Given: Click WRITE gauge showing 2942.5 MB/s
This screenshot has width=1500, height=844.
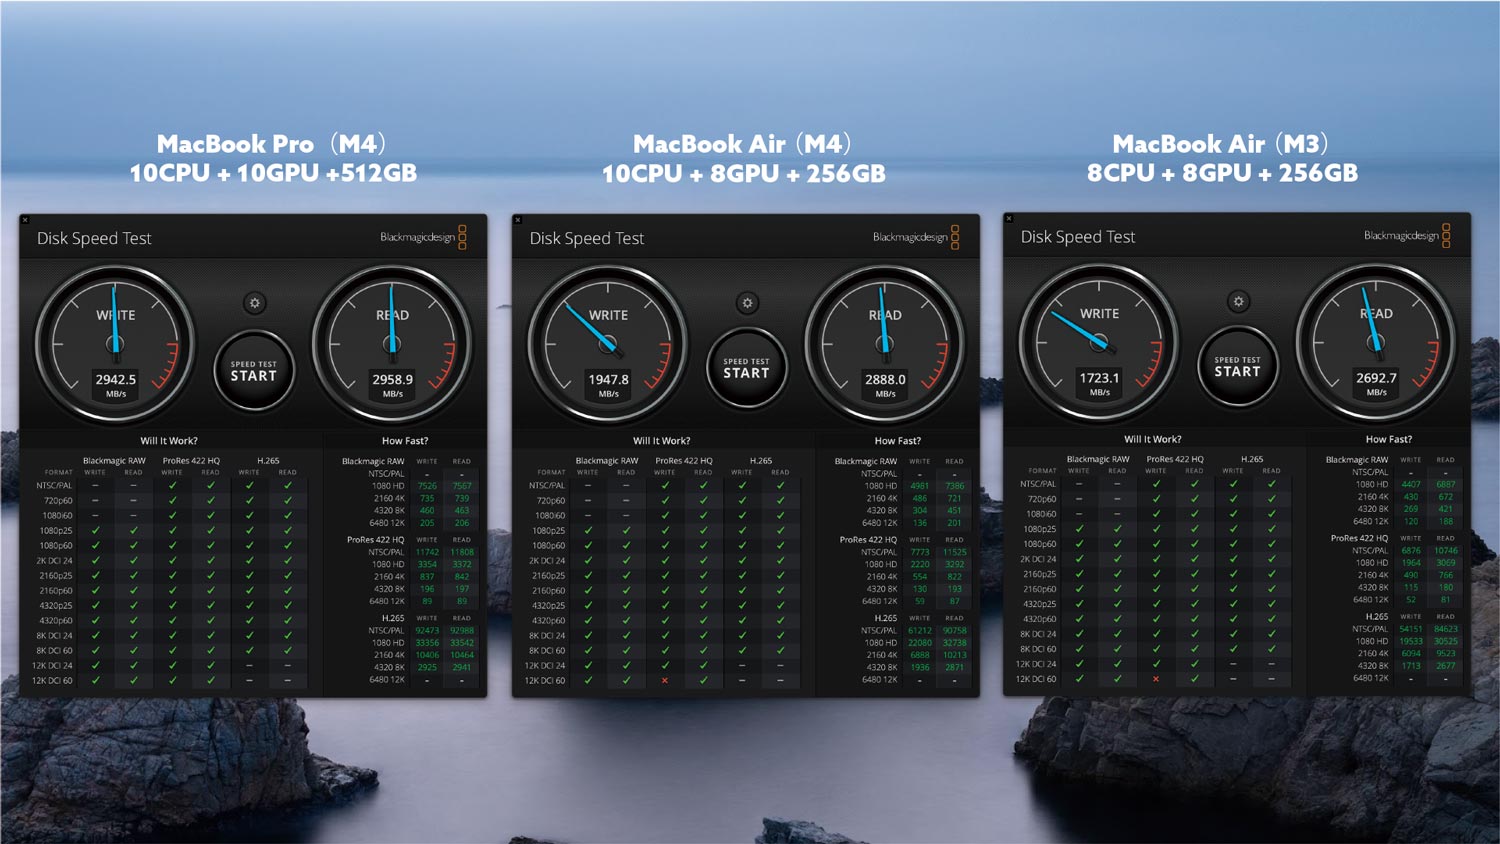Looking at the screenshot, I should point(115,345).
